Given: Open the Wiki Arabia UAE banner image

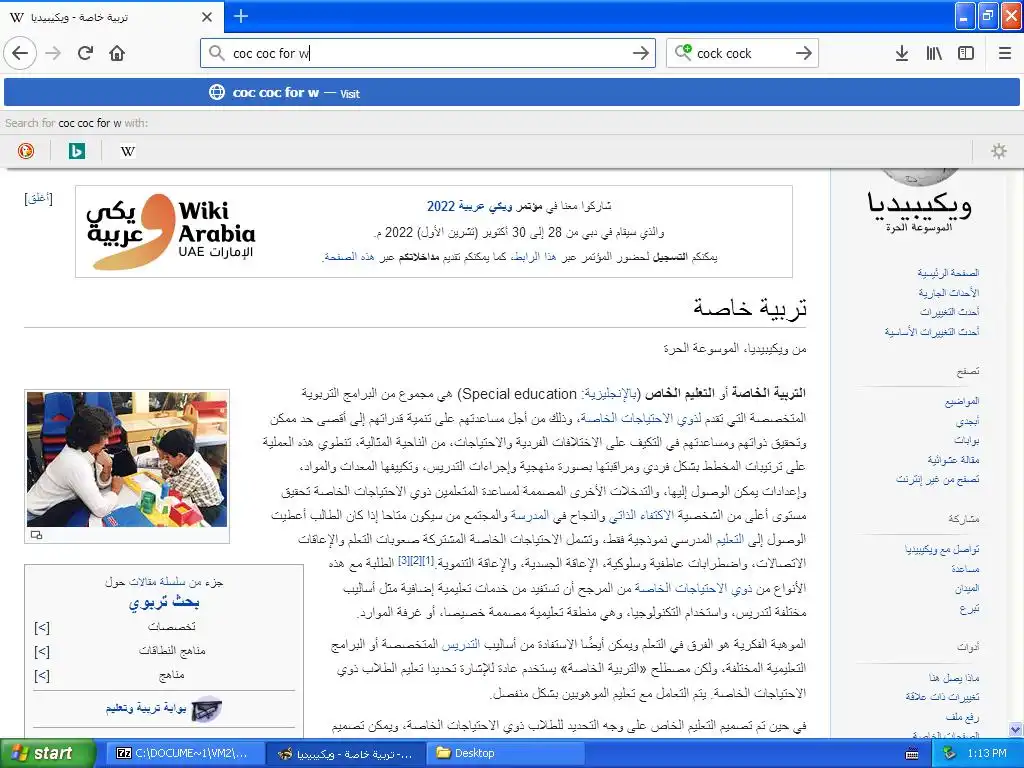Looking at the screenshot, I should coord(171,231).
